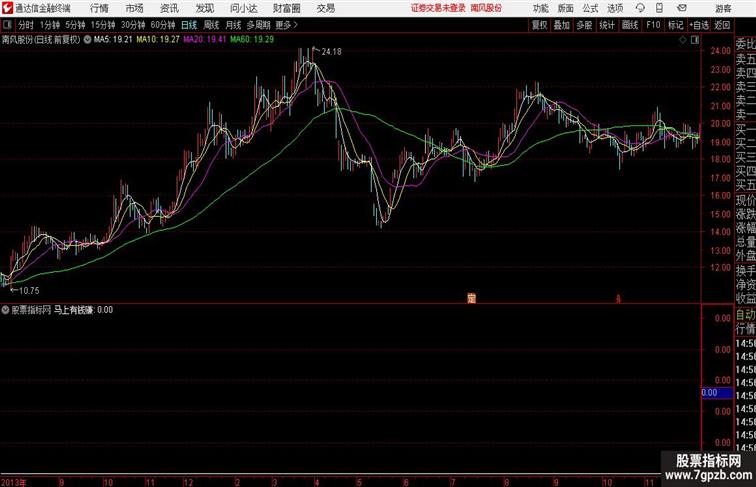Switch to 5分钟 period

point(75,25)
